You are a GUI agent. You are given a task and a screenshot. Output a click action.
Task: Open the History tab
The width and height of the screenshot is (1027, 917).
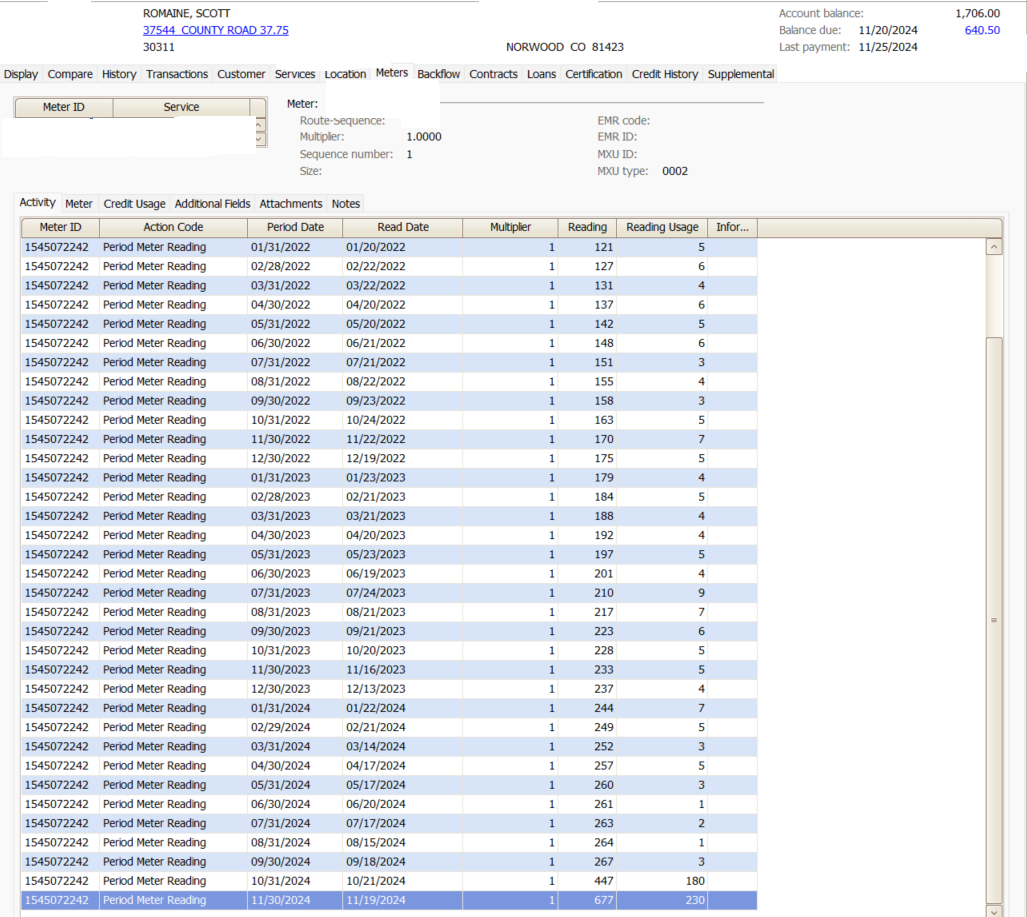[119, 74]
